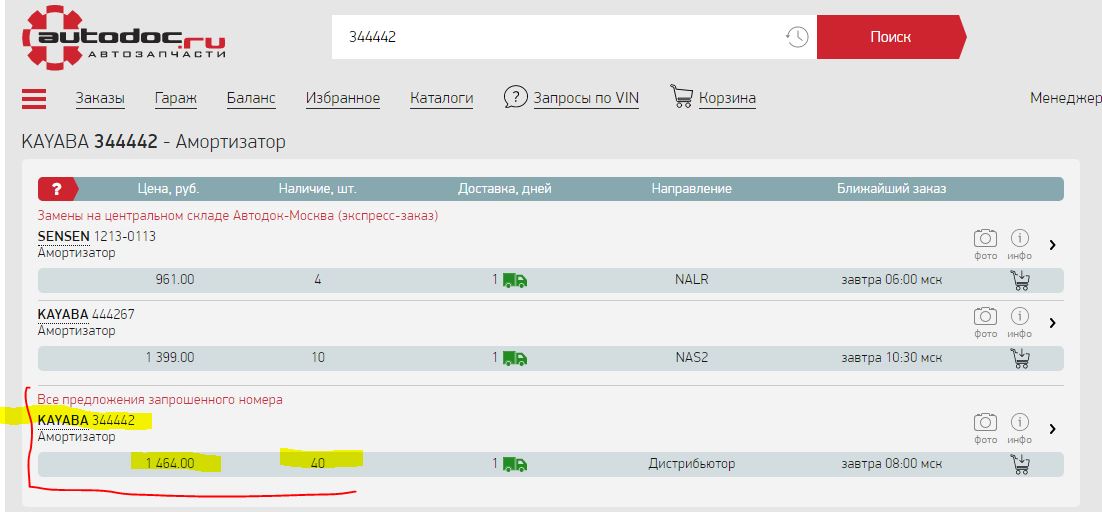Sort by Доставка, дней column header
The image size is (1102, 512).
point(505,189)
